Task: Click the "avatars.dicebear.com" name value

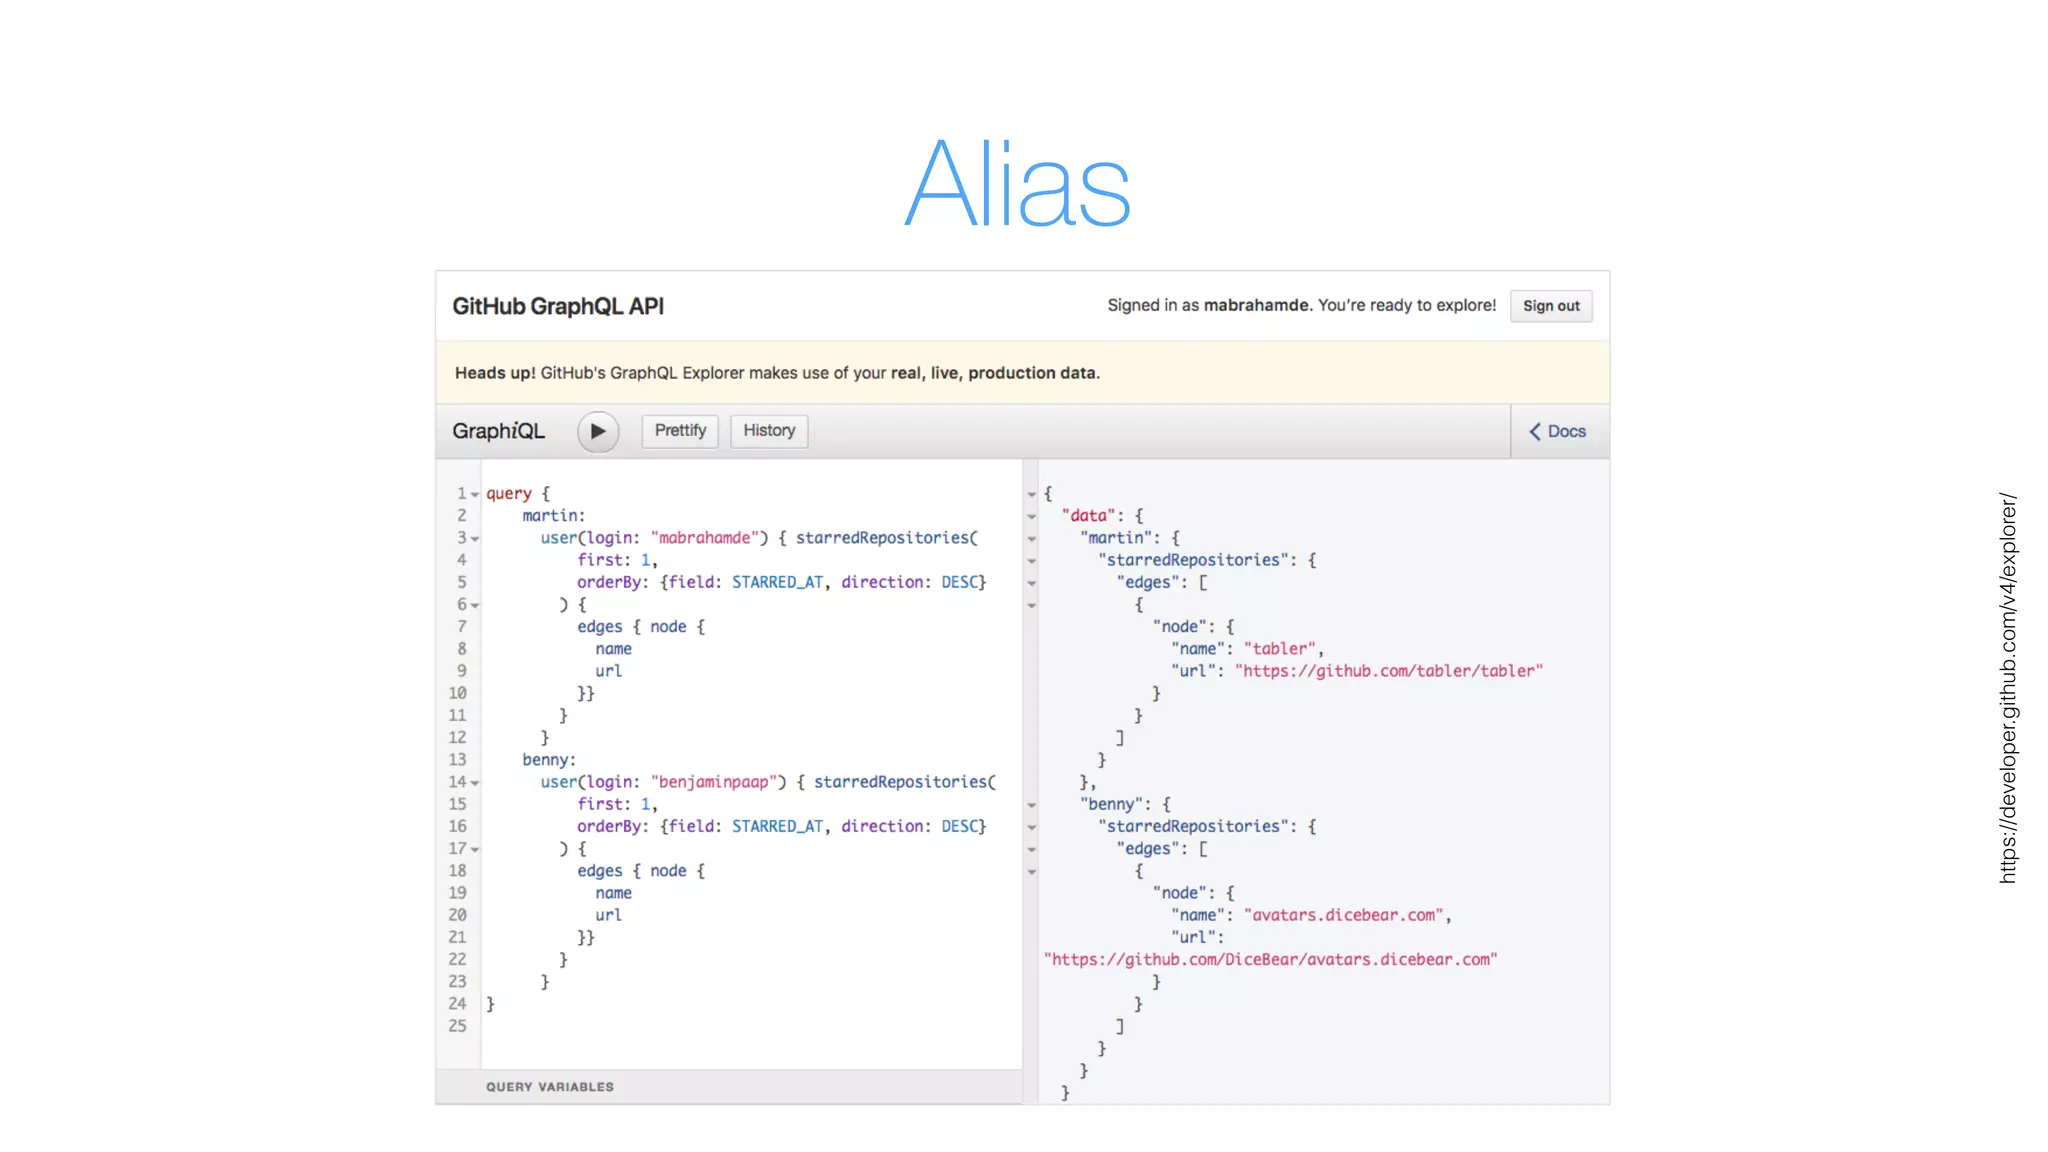Action: tap(1344, 915)
